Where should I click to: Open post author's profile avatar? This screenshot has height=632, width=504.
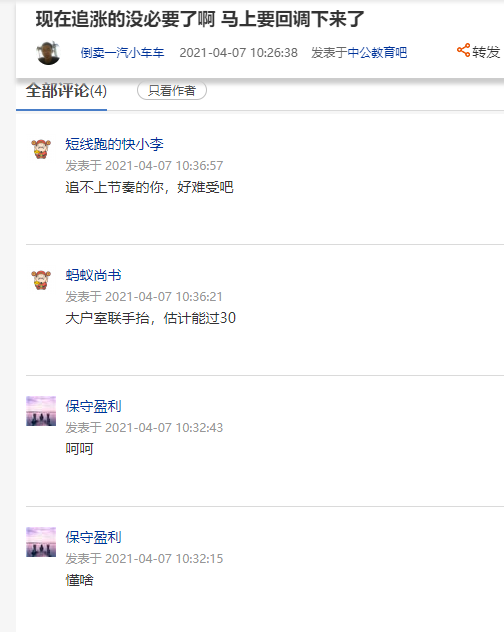tap(48, 52)
